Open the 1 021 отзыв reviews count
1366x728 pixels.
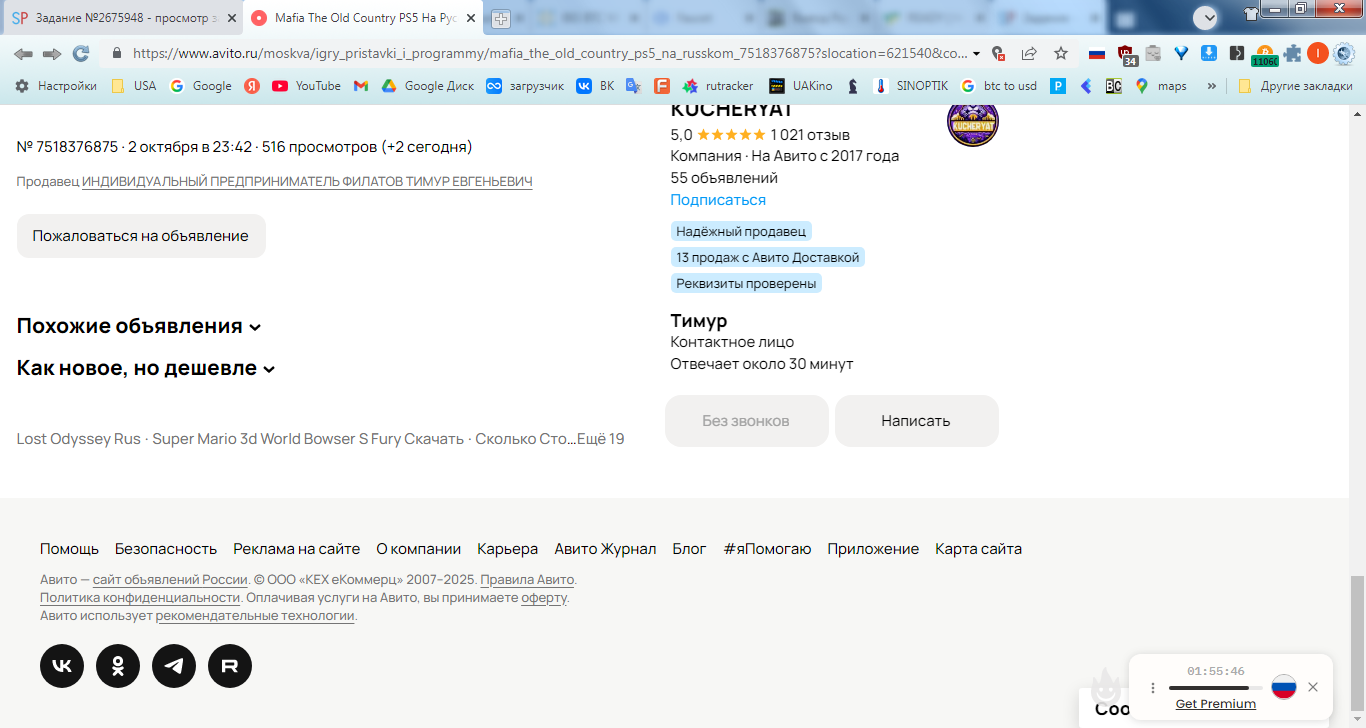pyautogui.click(x=810, y=135)
